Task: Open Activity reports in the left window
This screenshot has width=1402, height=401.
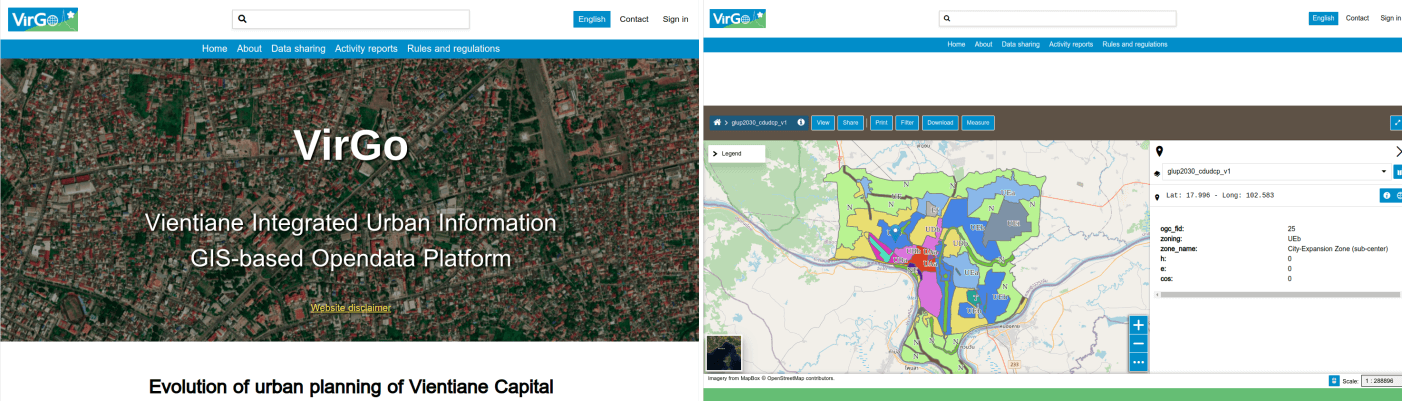Action: [x=366, y=49]
